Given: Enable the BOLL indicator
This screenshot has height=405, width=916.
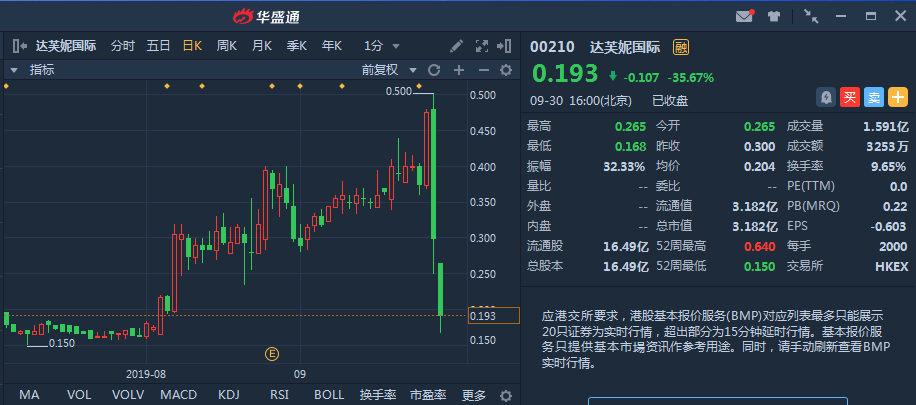Looking at the screenshot, I should (329, 395).
